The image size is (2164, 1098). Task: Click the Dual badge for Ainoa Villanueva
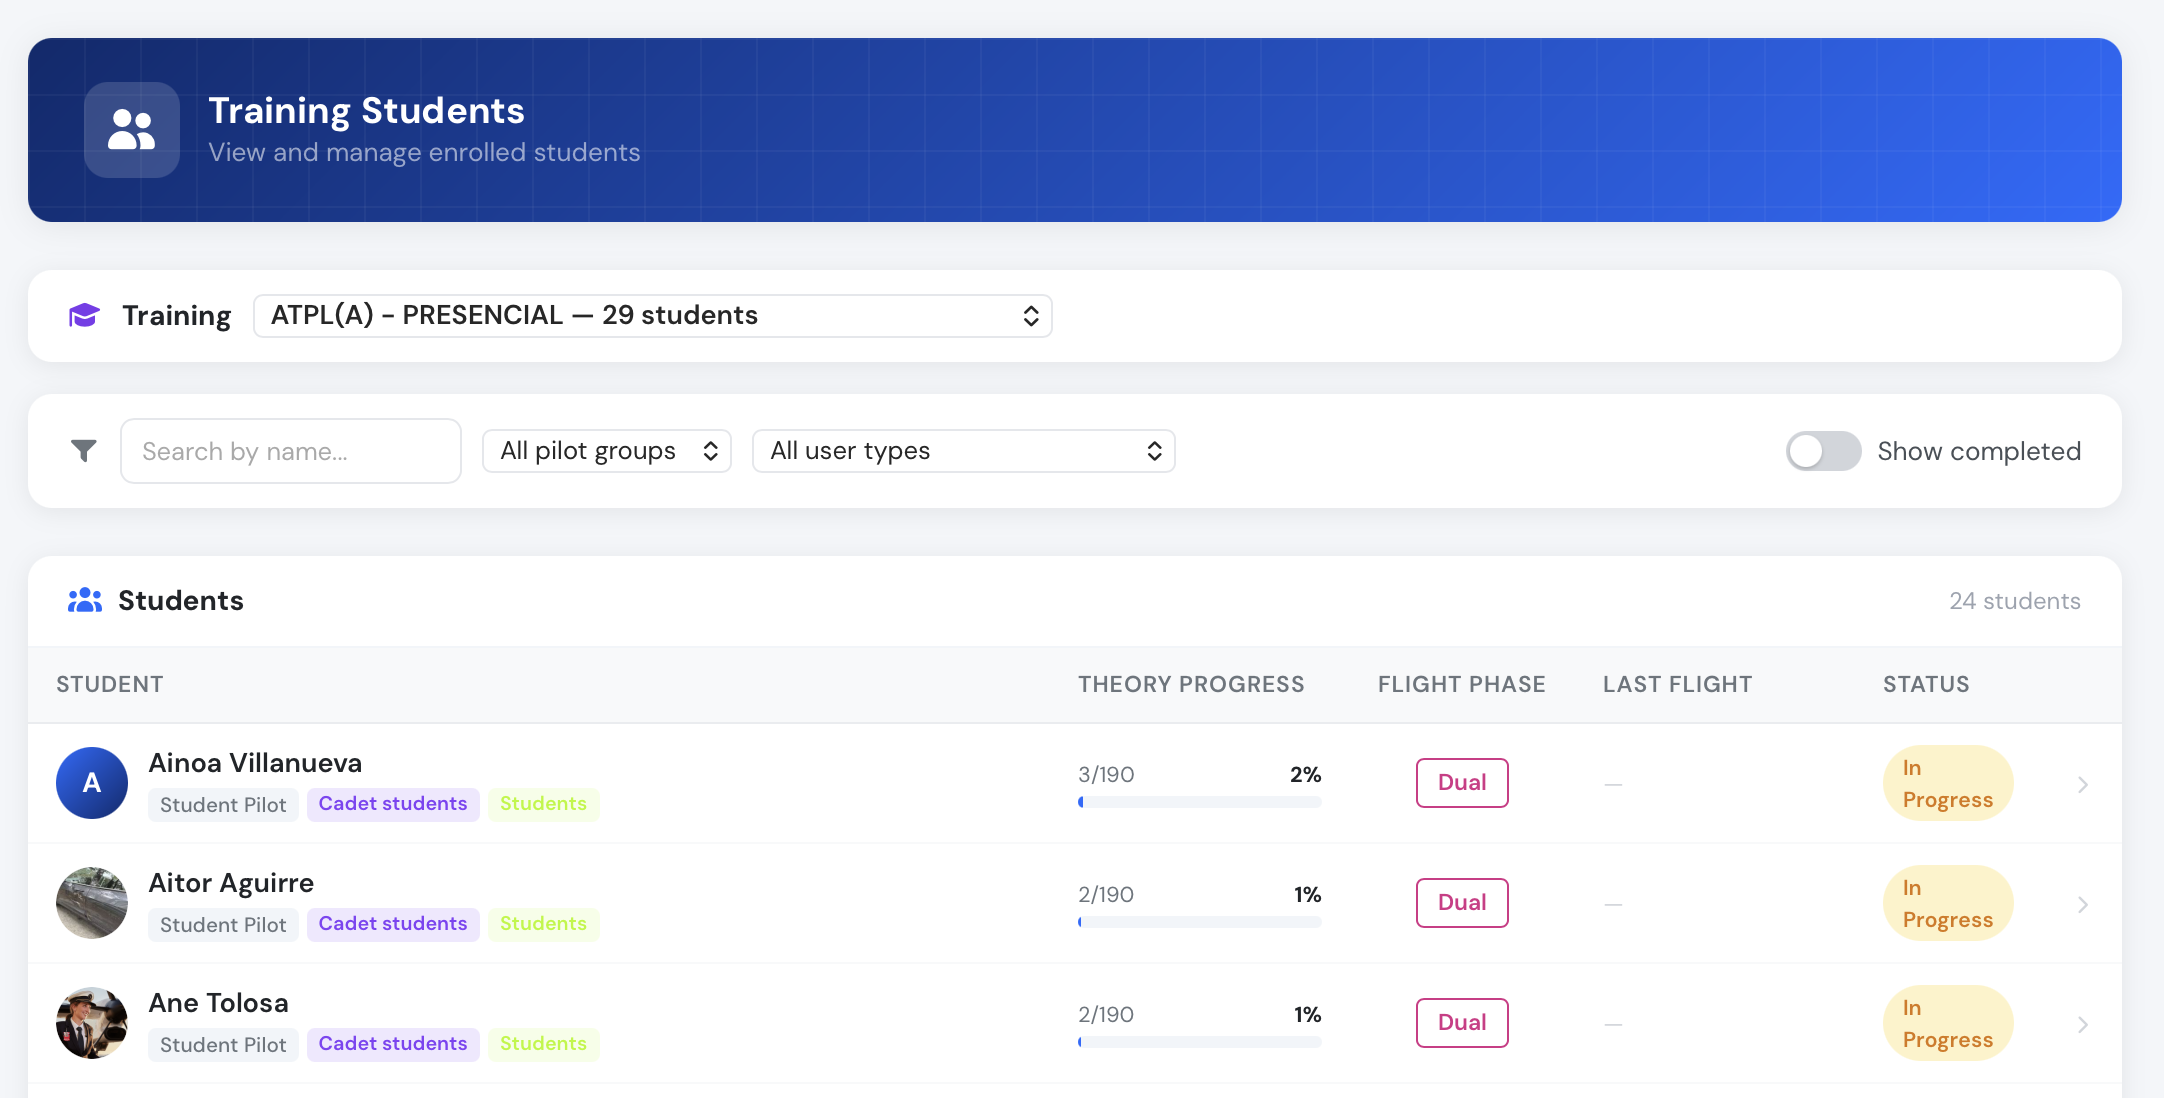1462,783
